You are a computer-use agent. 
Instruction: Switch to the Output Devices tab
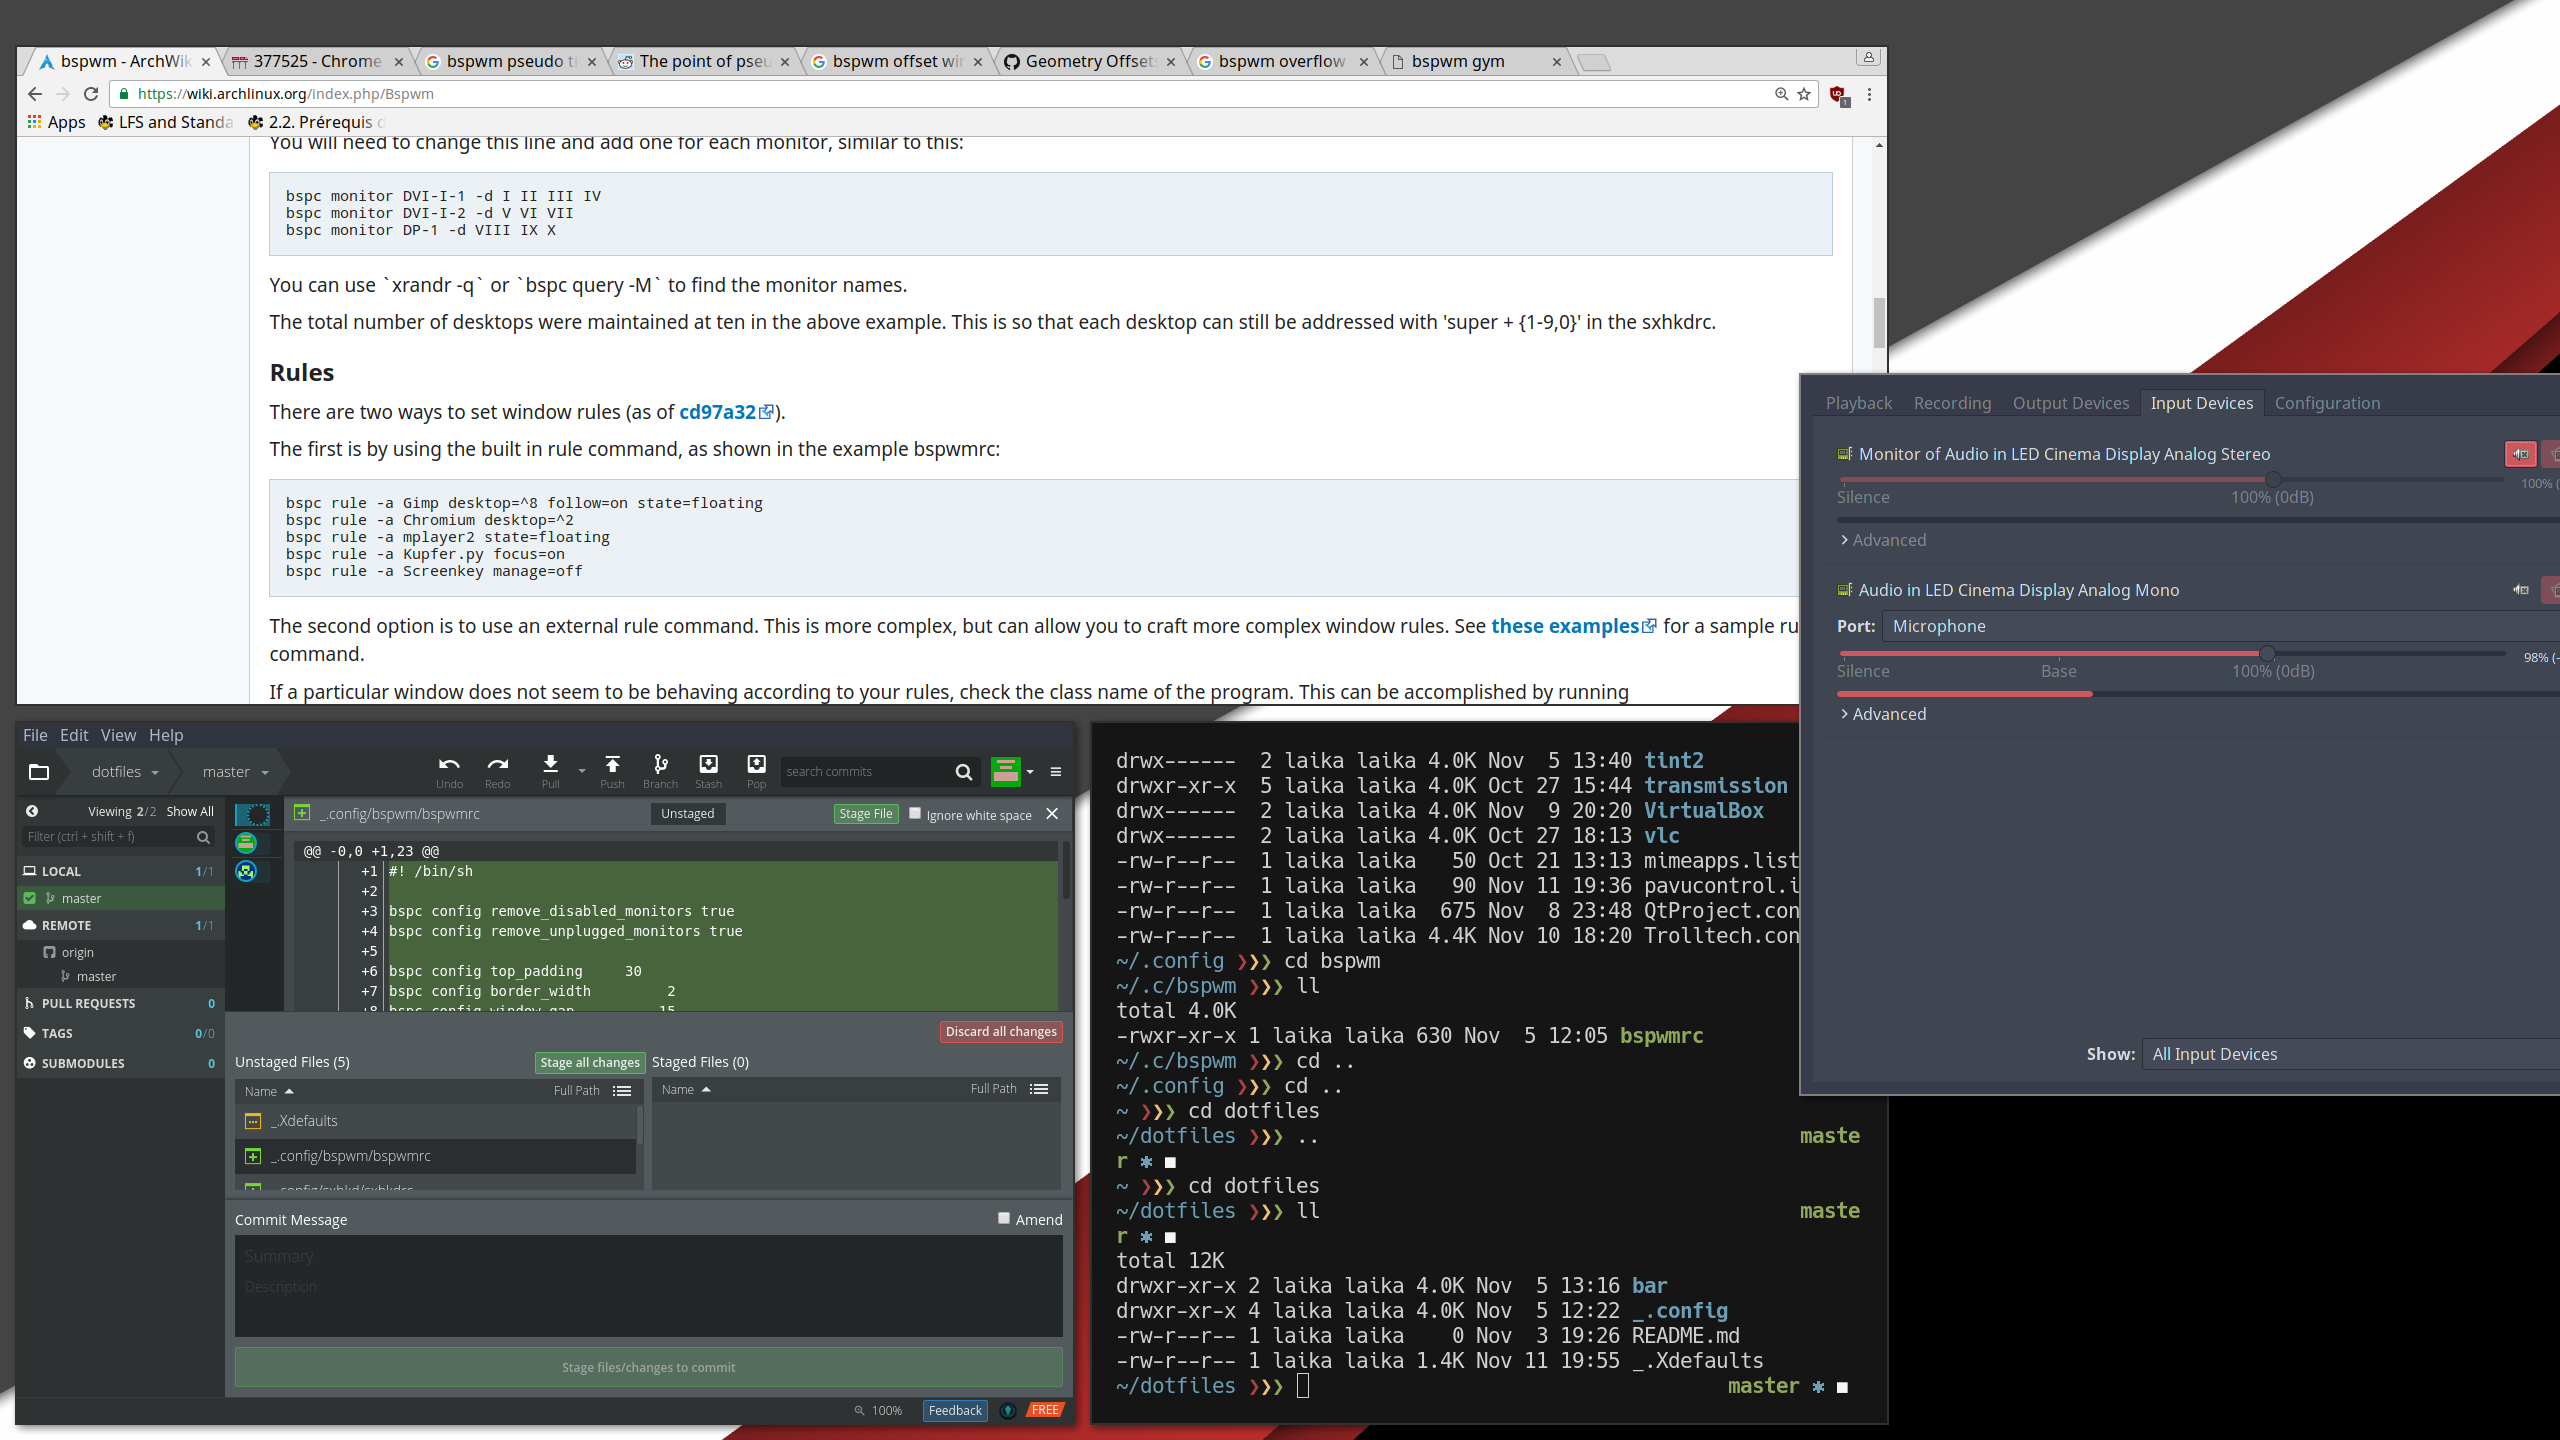click(x=2070, y=402)
